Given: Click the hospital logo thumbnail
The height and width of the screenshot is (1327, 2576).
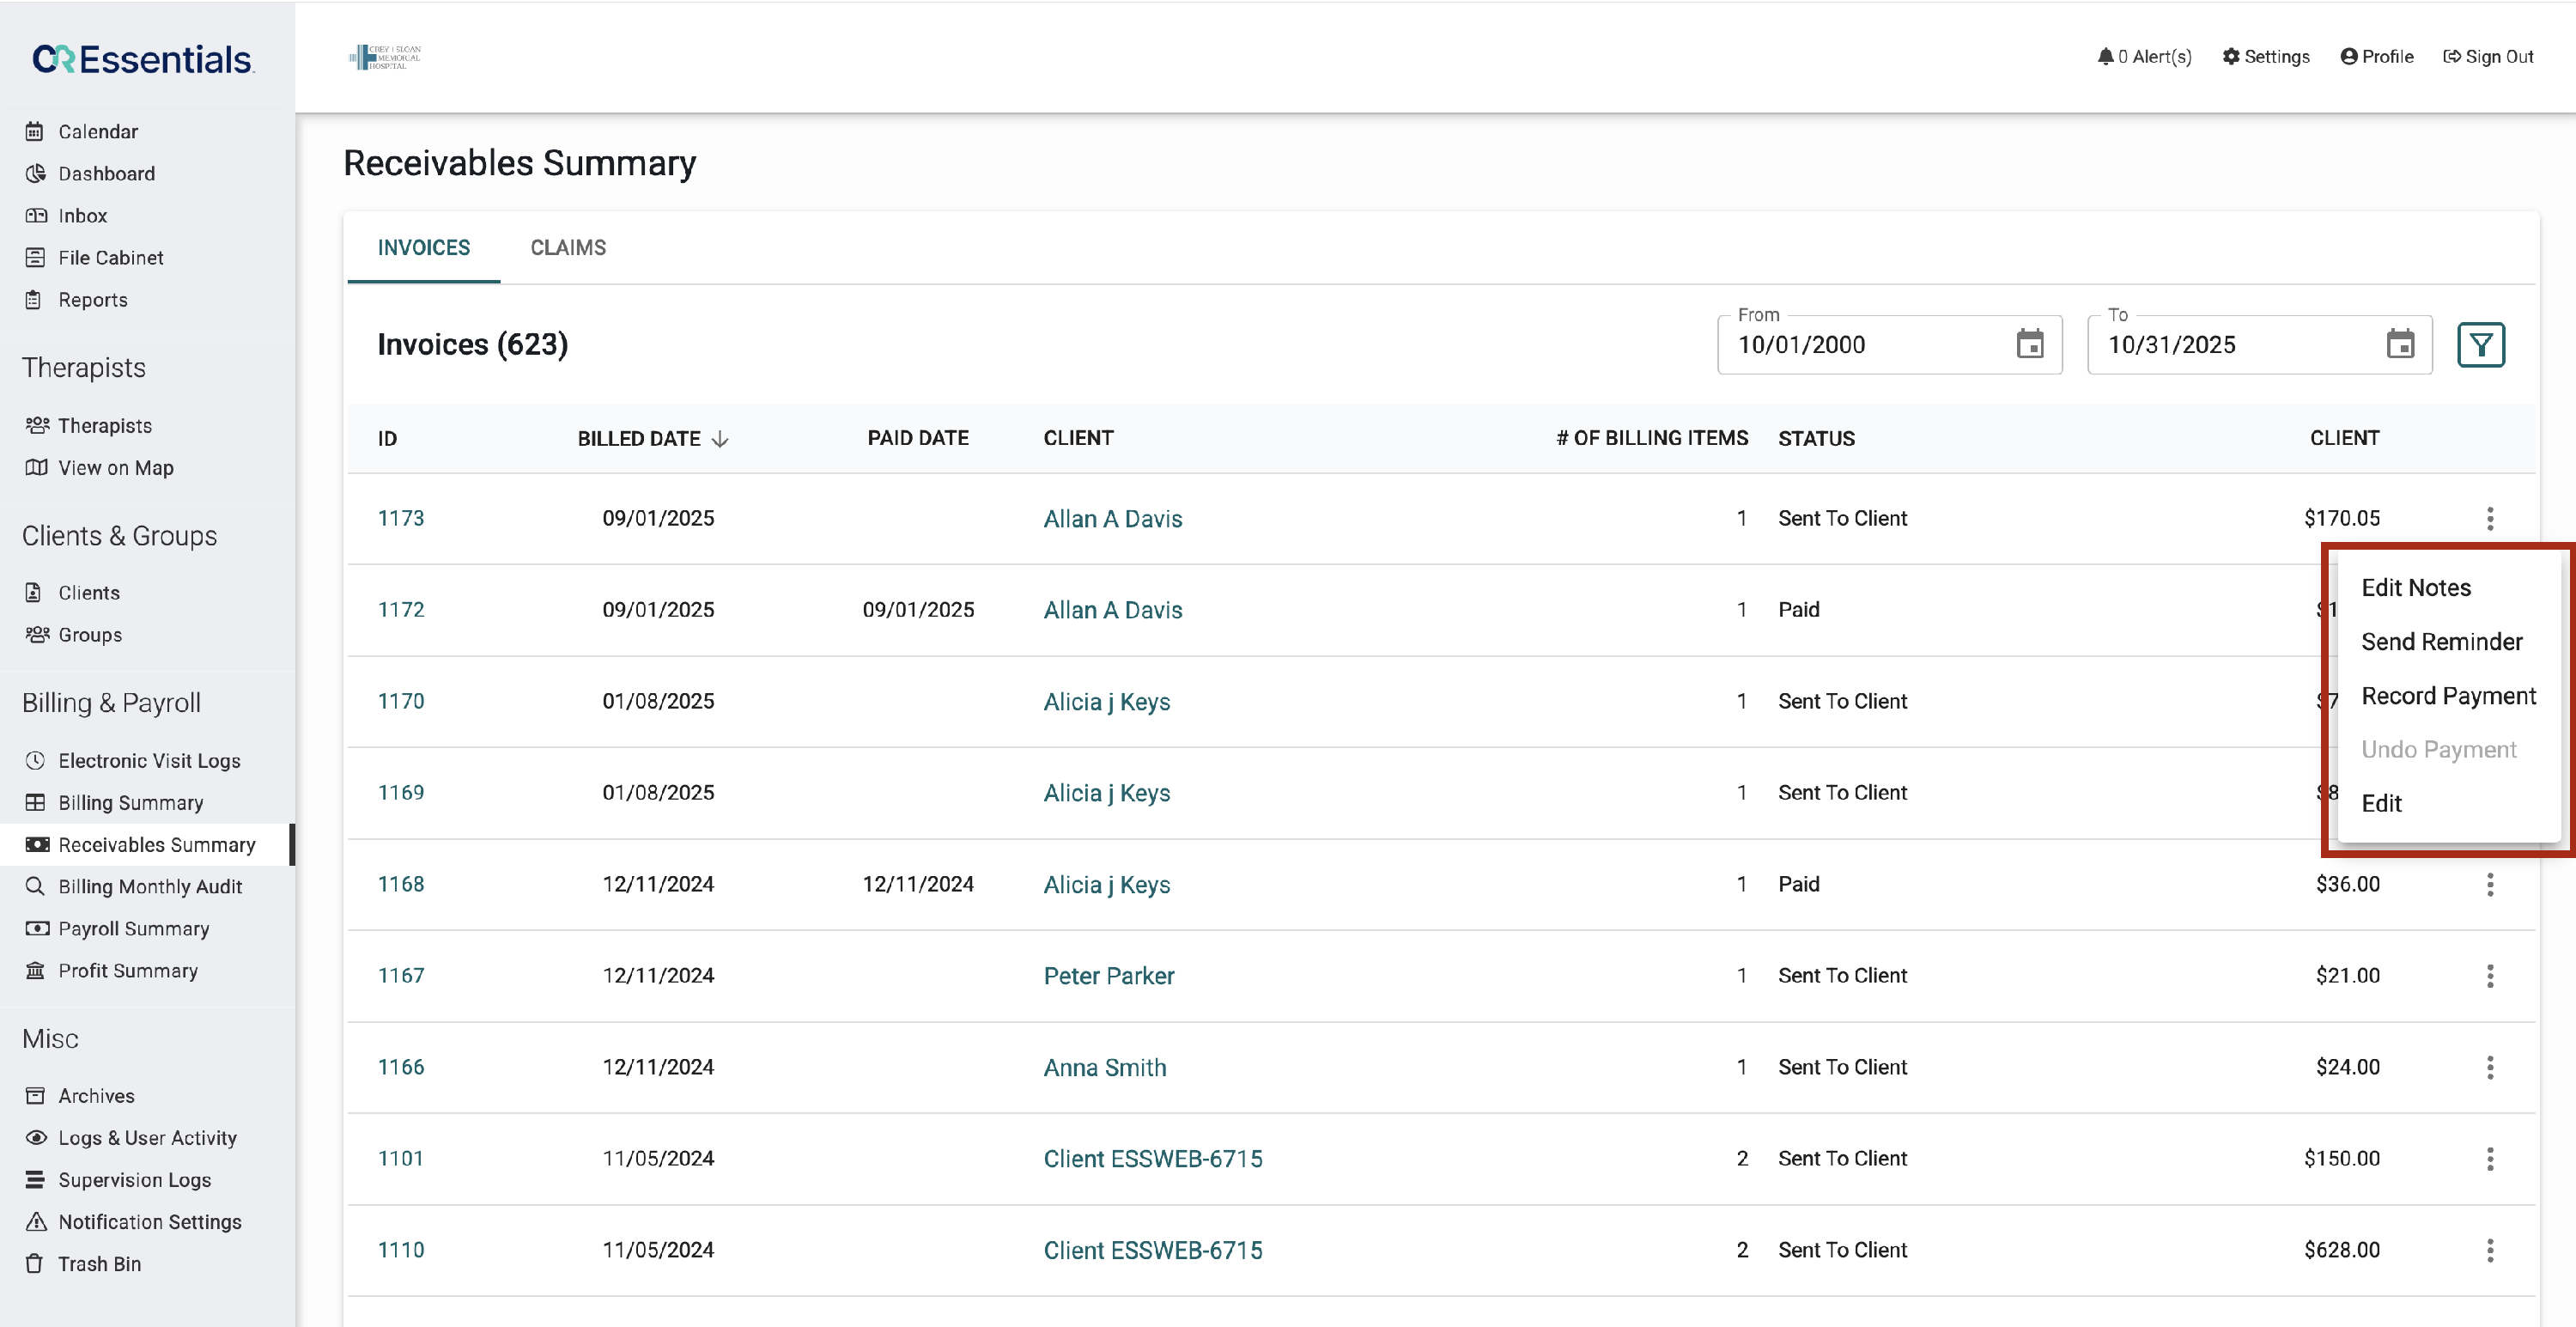Looking at the screenshot, I should [385, 57].
